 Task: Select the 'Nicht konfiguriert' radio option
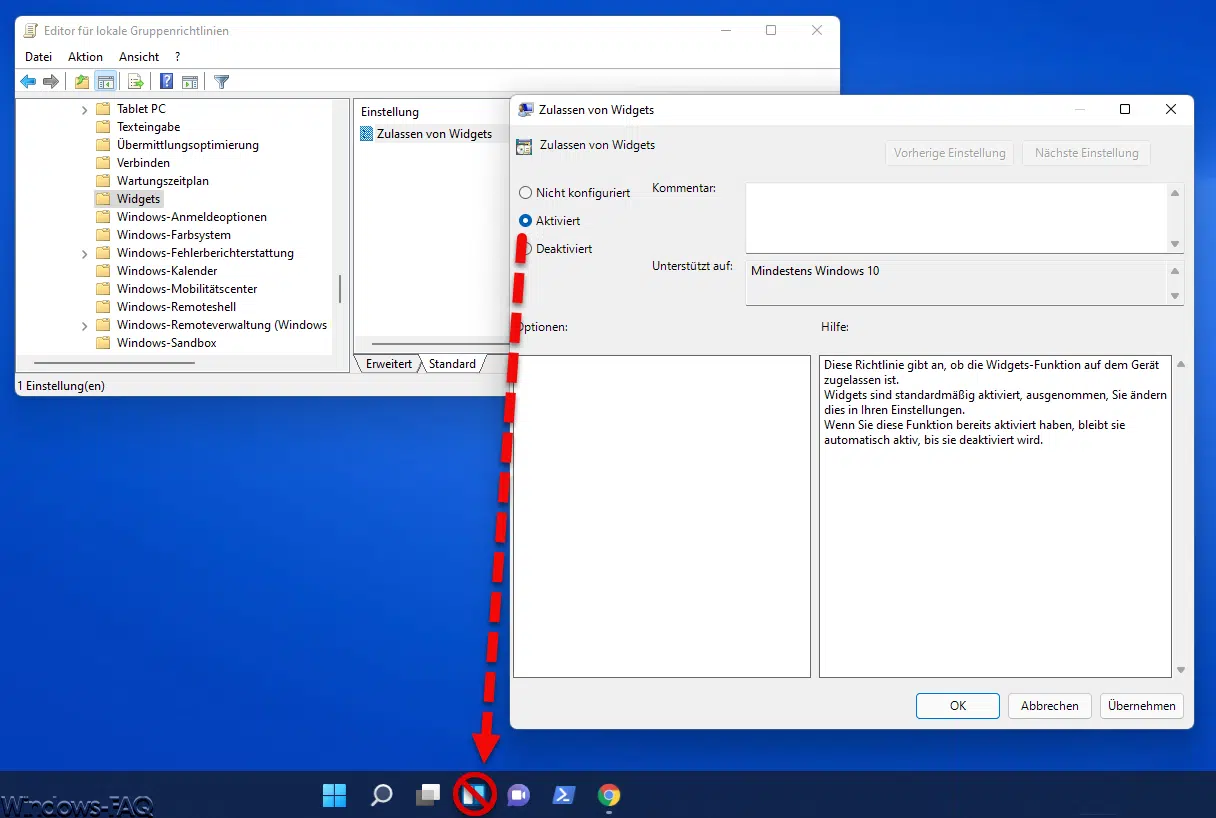526,193
